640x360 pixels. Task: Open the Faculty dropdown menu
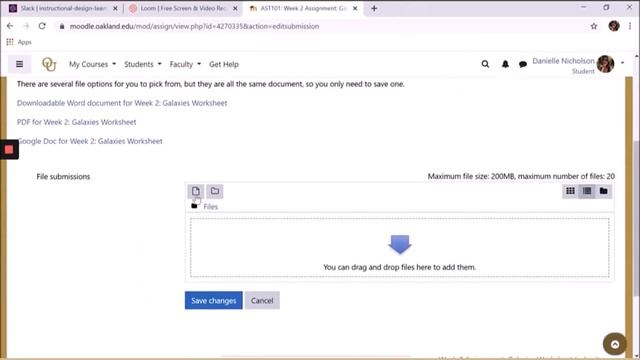pyautogui.click(x=185, y=64)
